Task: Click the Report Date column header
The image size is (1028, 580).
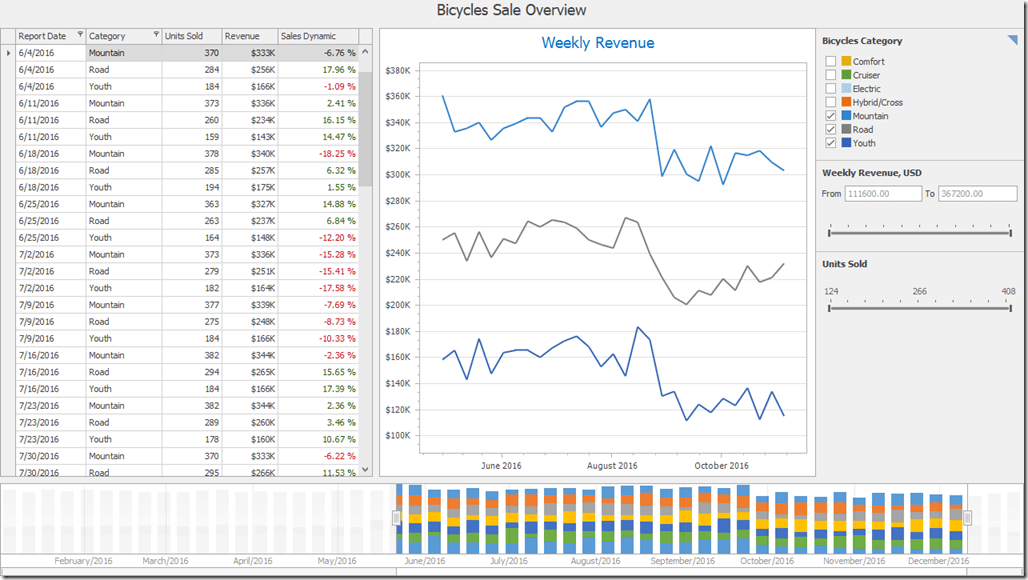Action: 50,36
